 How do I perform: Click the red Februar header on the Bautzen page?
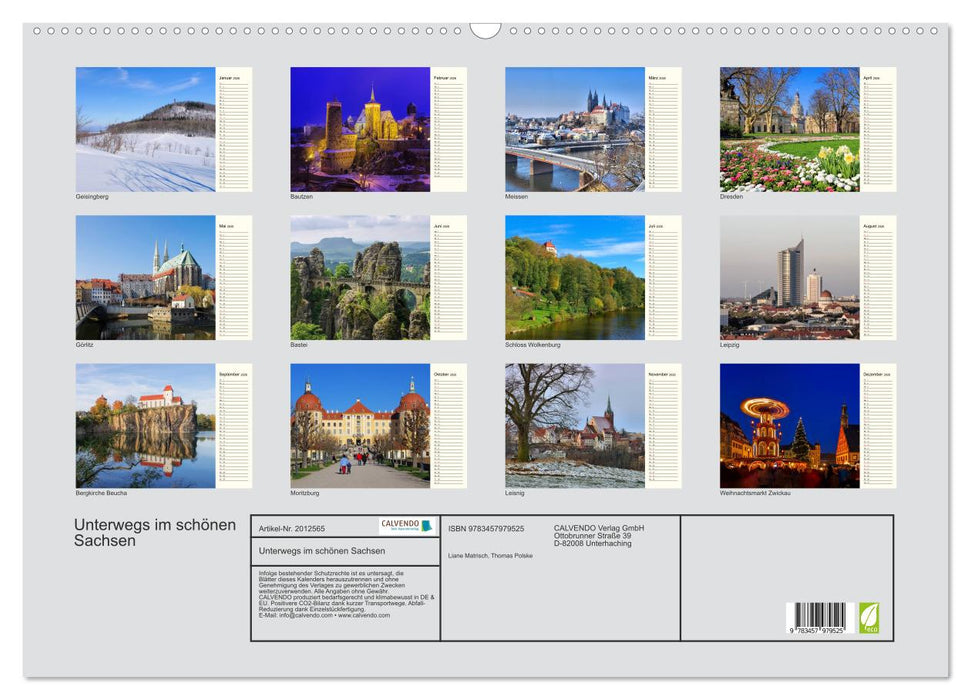click(x=444, y=77)
